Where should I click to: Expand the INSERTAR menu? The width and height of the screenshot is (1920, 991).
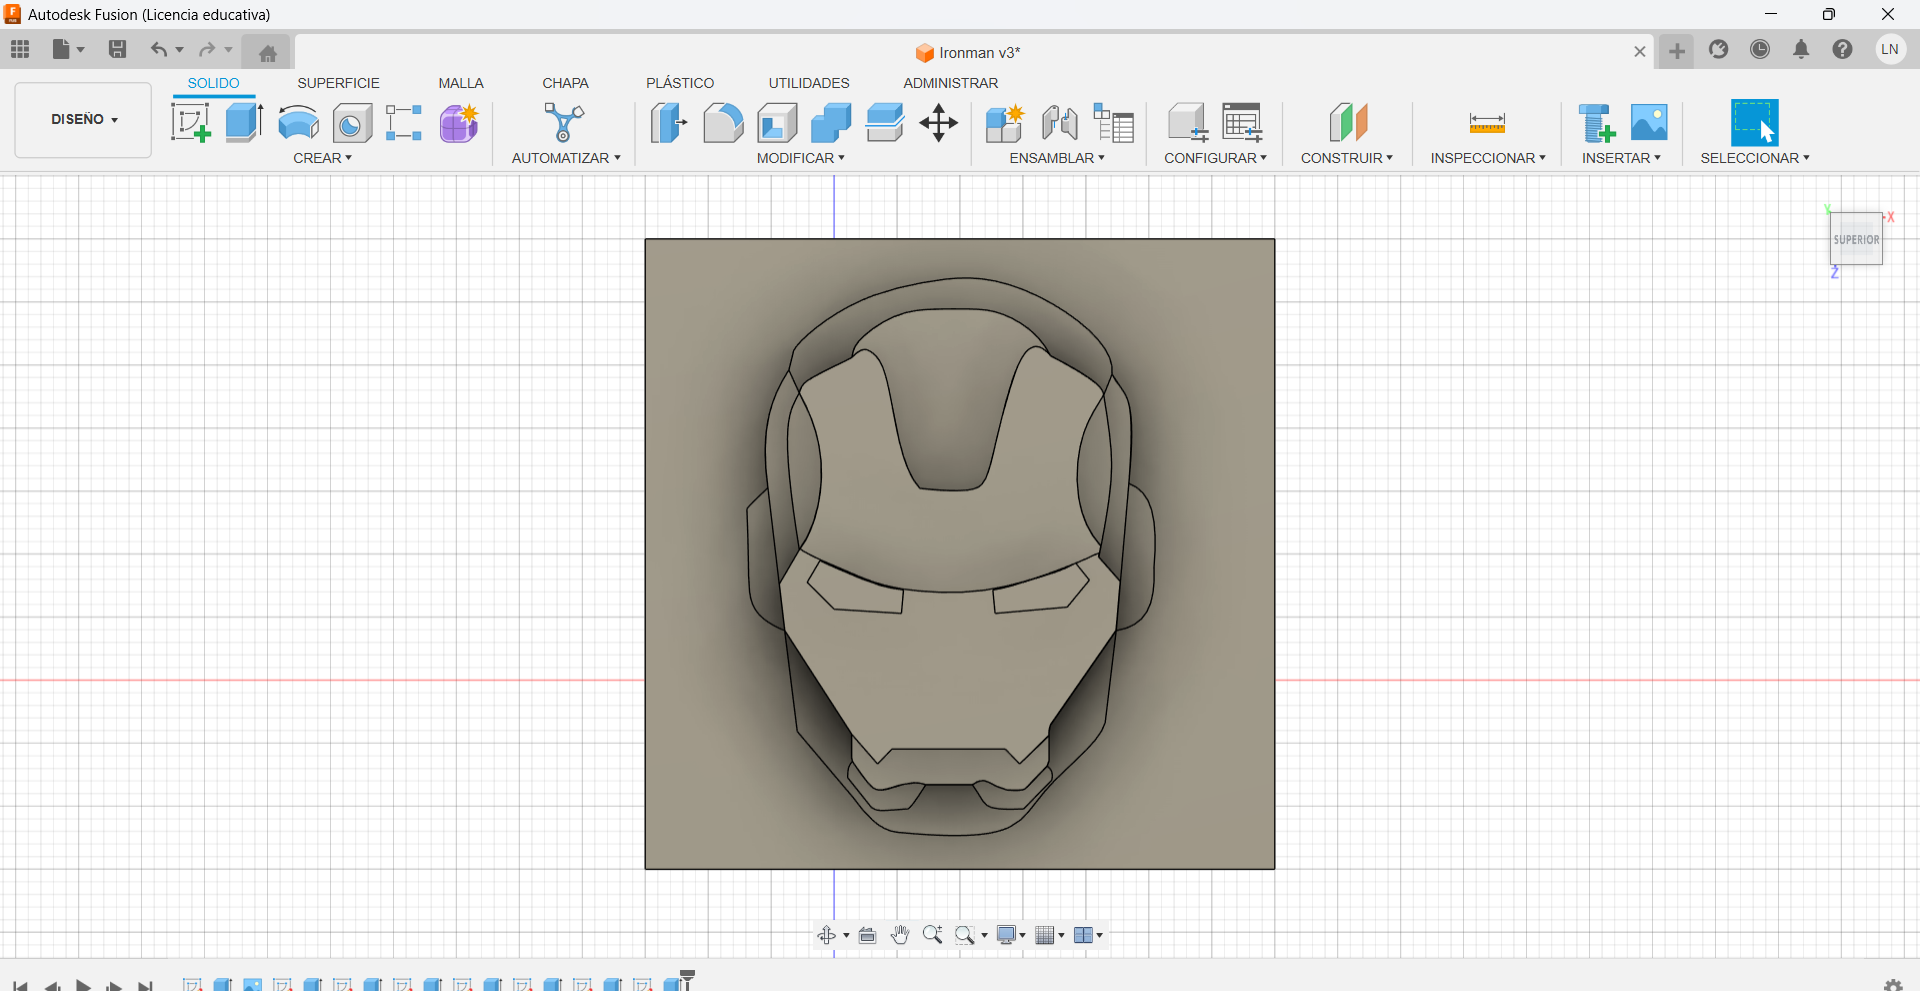pyautogui.click(x=1621, y=158)
